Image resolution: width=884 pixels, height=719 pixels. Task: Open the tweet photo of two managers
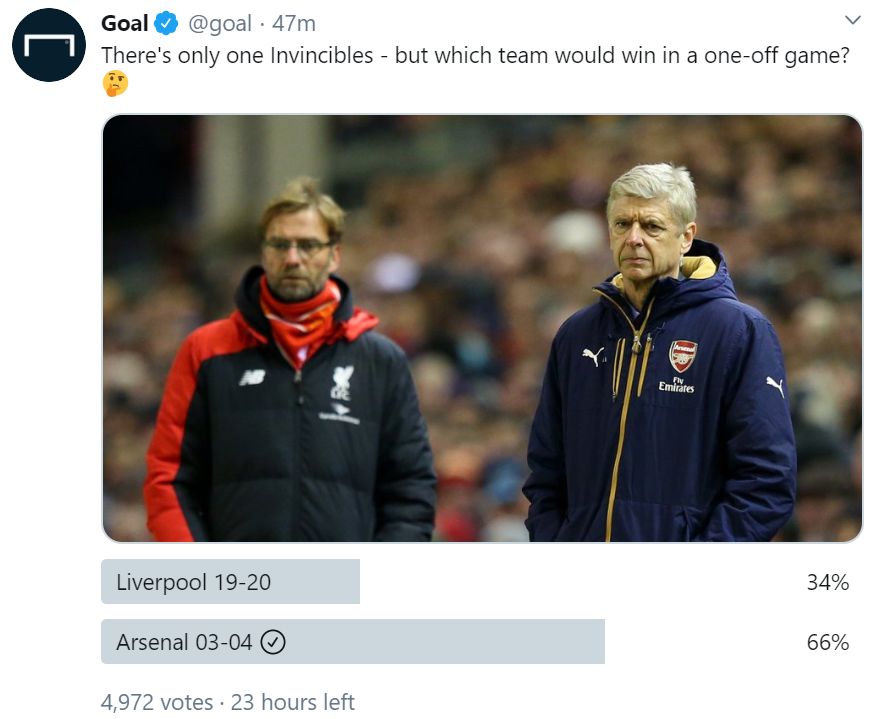point(481,328)
